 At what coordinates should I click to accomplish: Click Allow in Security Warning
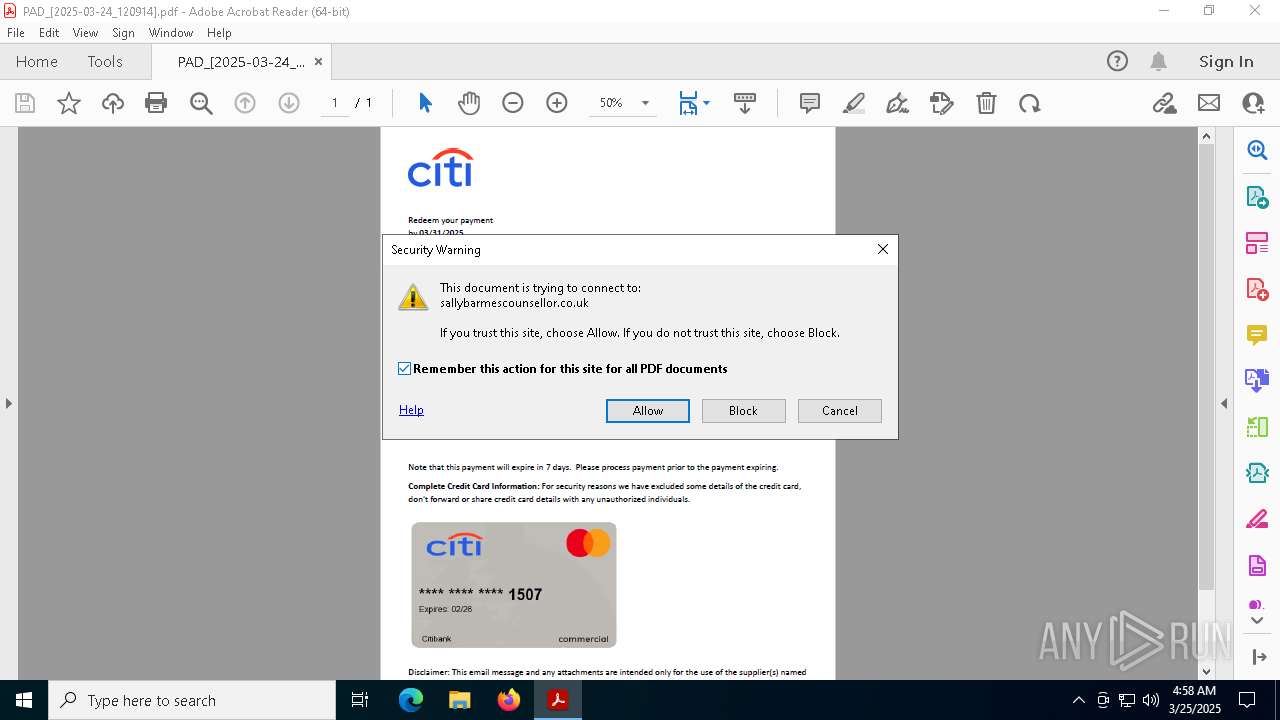[648, 411]
